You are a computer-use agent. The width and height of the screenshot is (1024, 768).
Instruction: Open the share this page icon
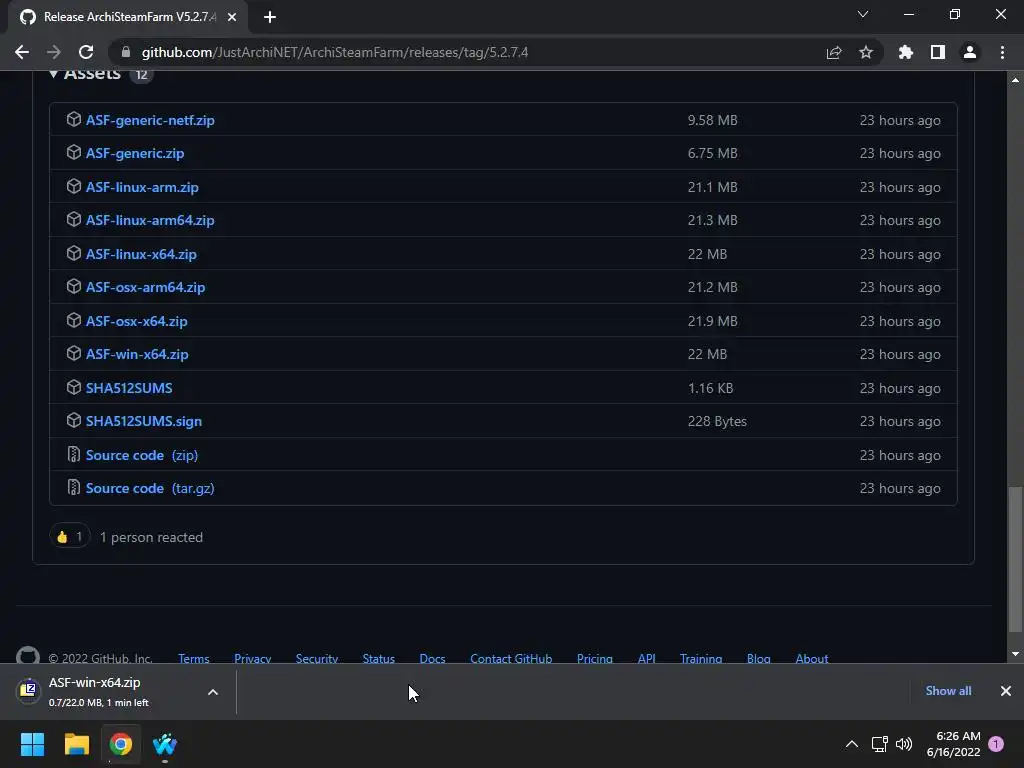pos(834,52)
